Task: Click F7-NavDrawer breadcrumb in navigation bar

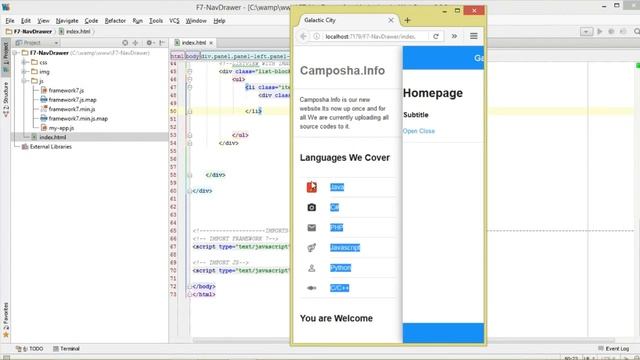Action: coord(29,31)
